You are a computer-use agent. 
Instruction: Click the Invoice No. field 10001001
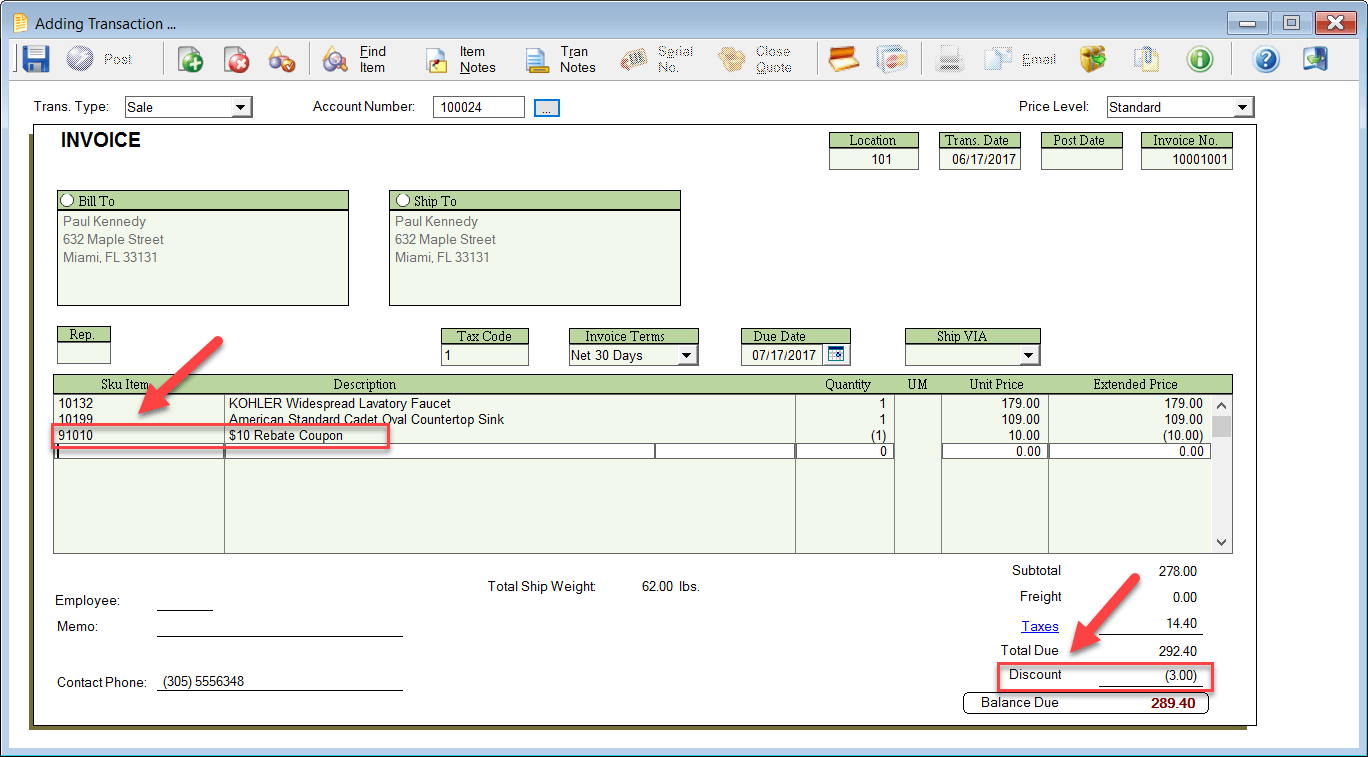[x=1187, y=159]
